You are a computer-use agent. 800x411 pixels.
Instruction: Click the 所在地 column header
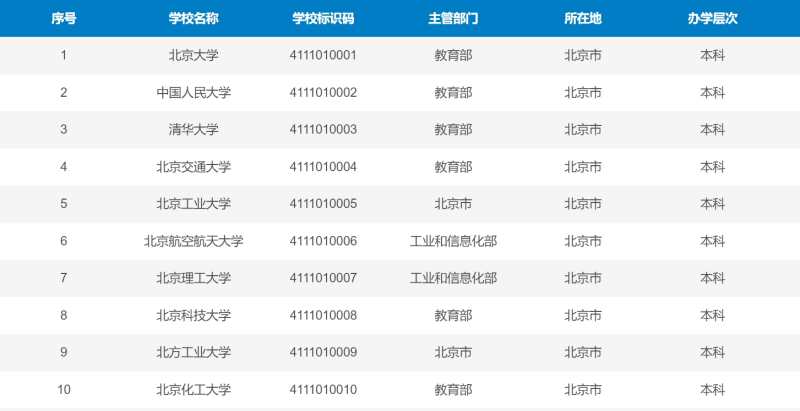coord(583,18)
